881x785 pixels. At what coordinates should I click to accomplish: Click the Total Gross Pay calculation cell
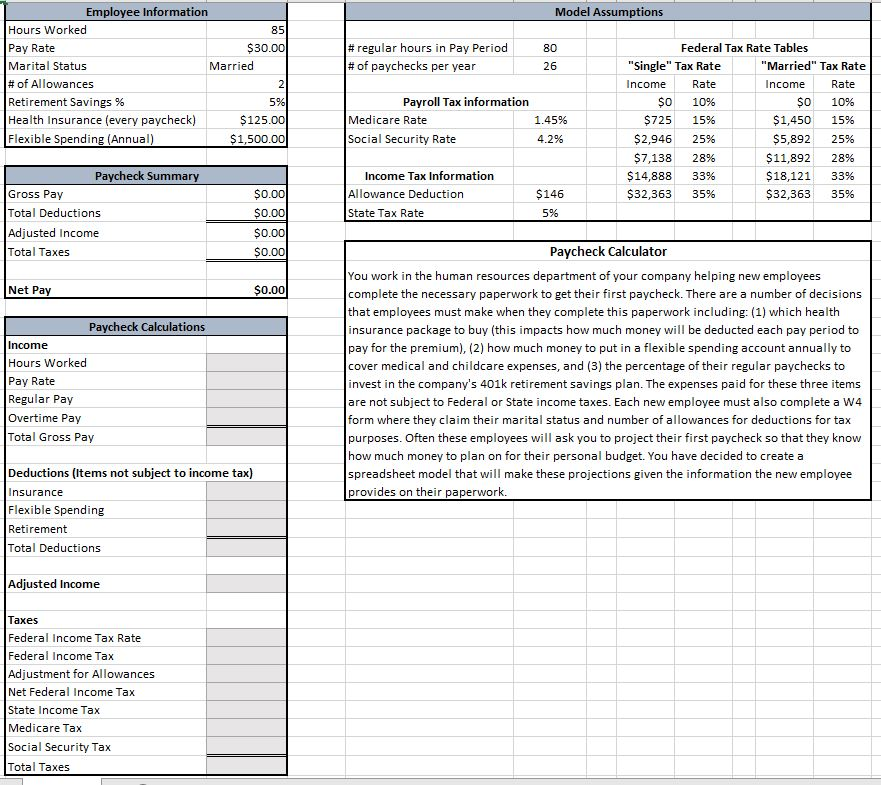tap(245, 437)
